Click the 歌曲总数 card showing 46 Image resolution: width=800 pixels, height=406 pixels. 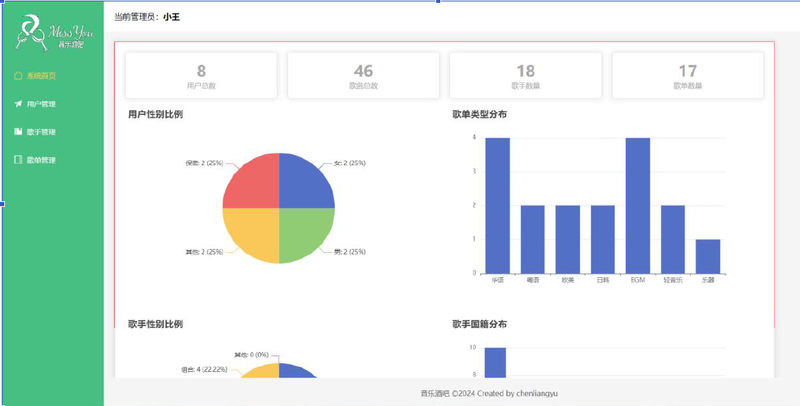363,75
